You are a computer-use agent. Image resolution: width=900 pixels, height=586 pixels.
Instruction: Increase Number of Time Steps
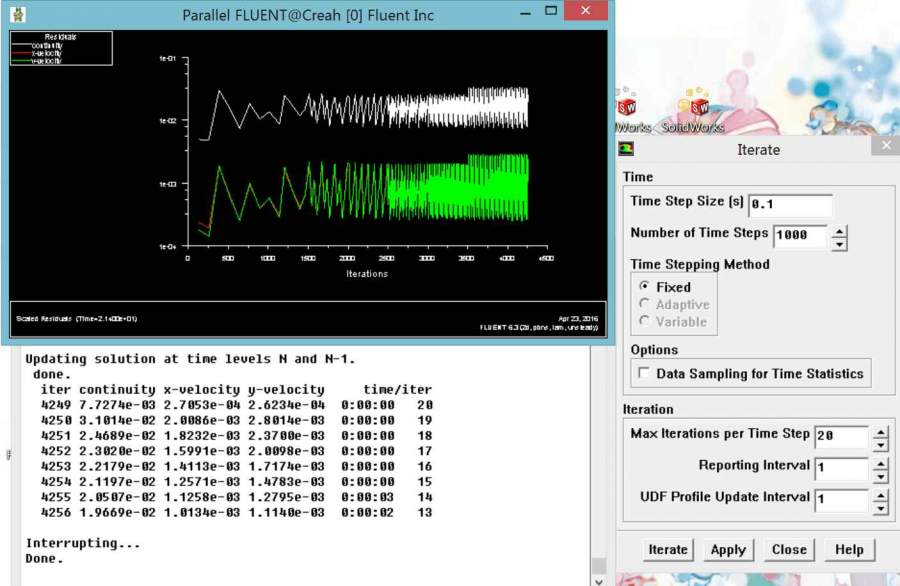839,231
